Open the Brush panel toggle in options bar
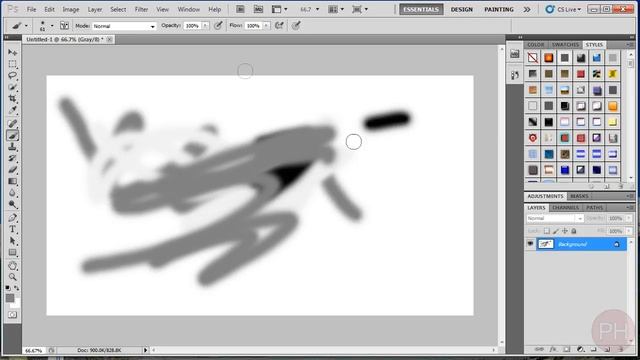This screenshot has width=640, height=360. (64, 26)
